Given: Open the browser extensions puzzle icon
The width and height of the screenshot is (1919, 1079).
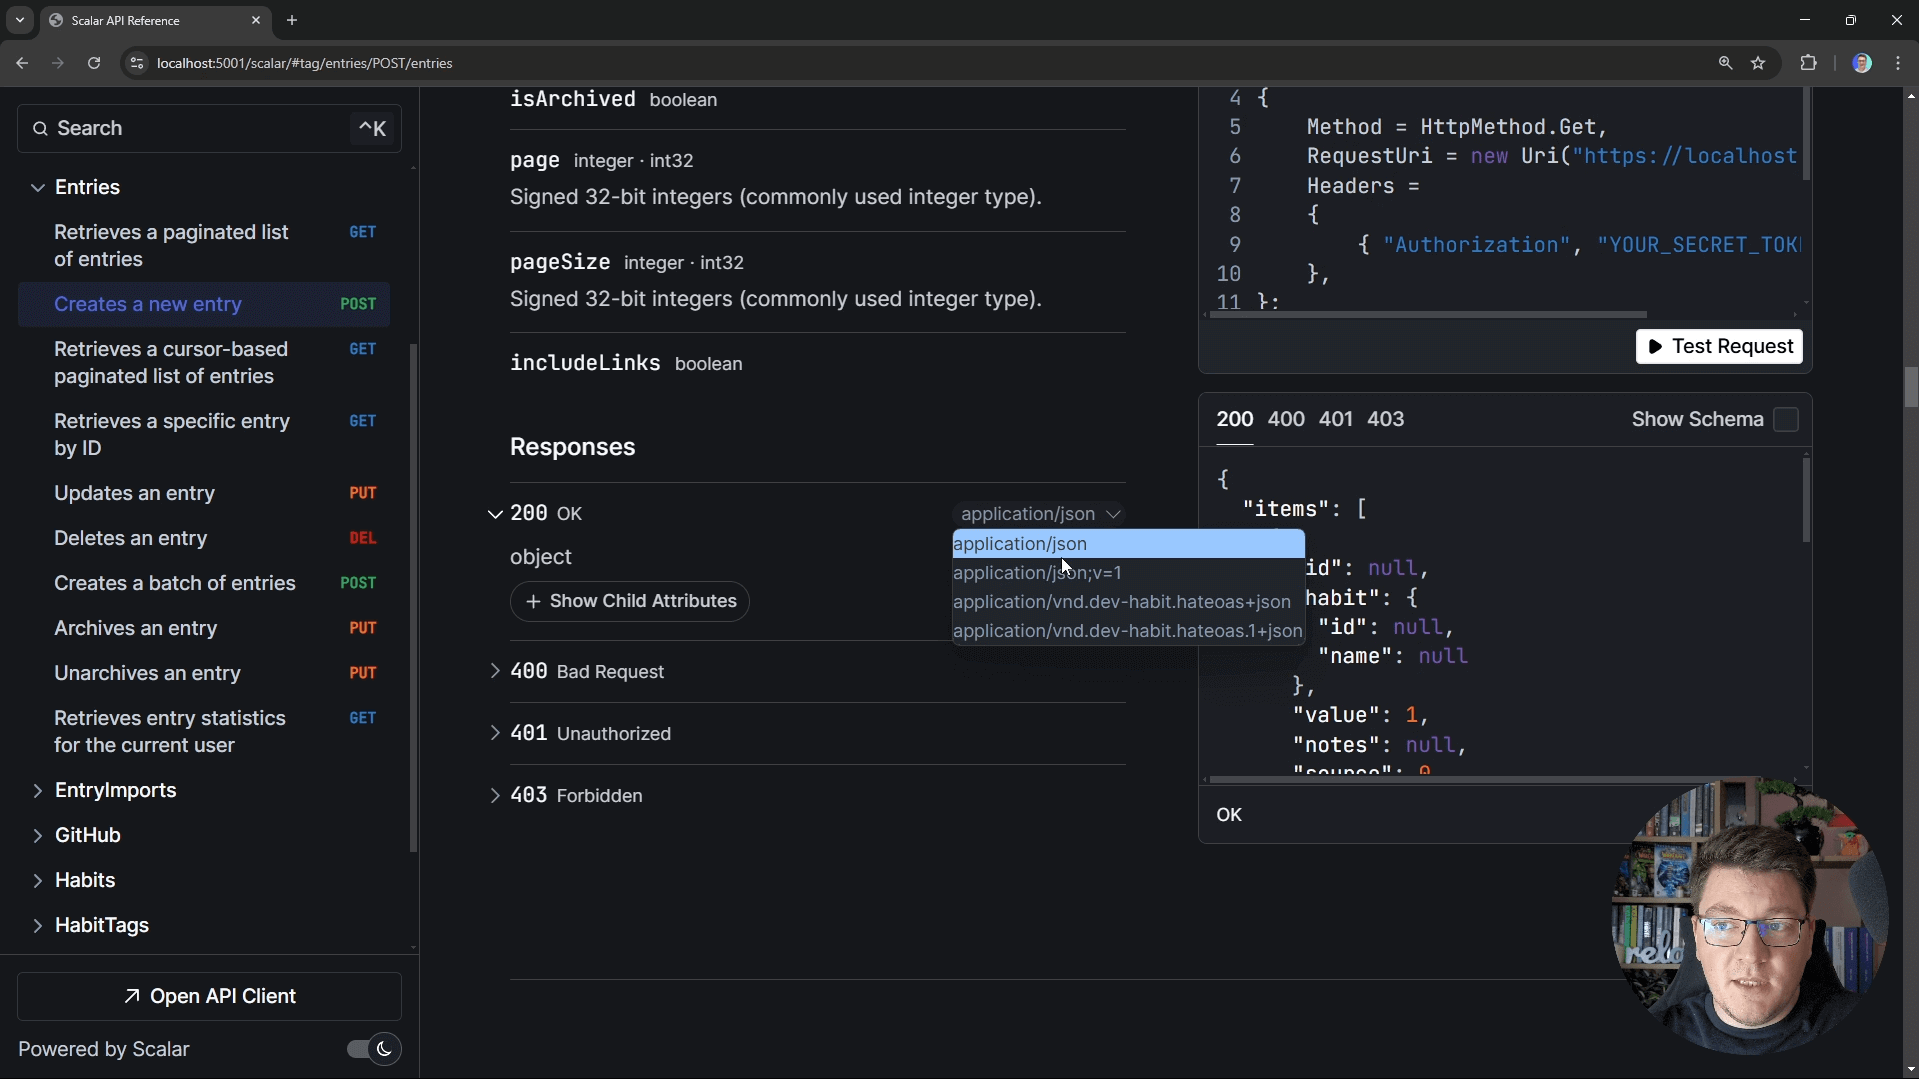Looking at the screenshot, I should tap(1808, 63).
